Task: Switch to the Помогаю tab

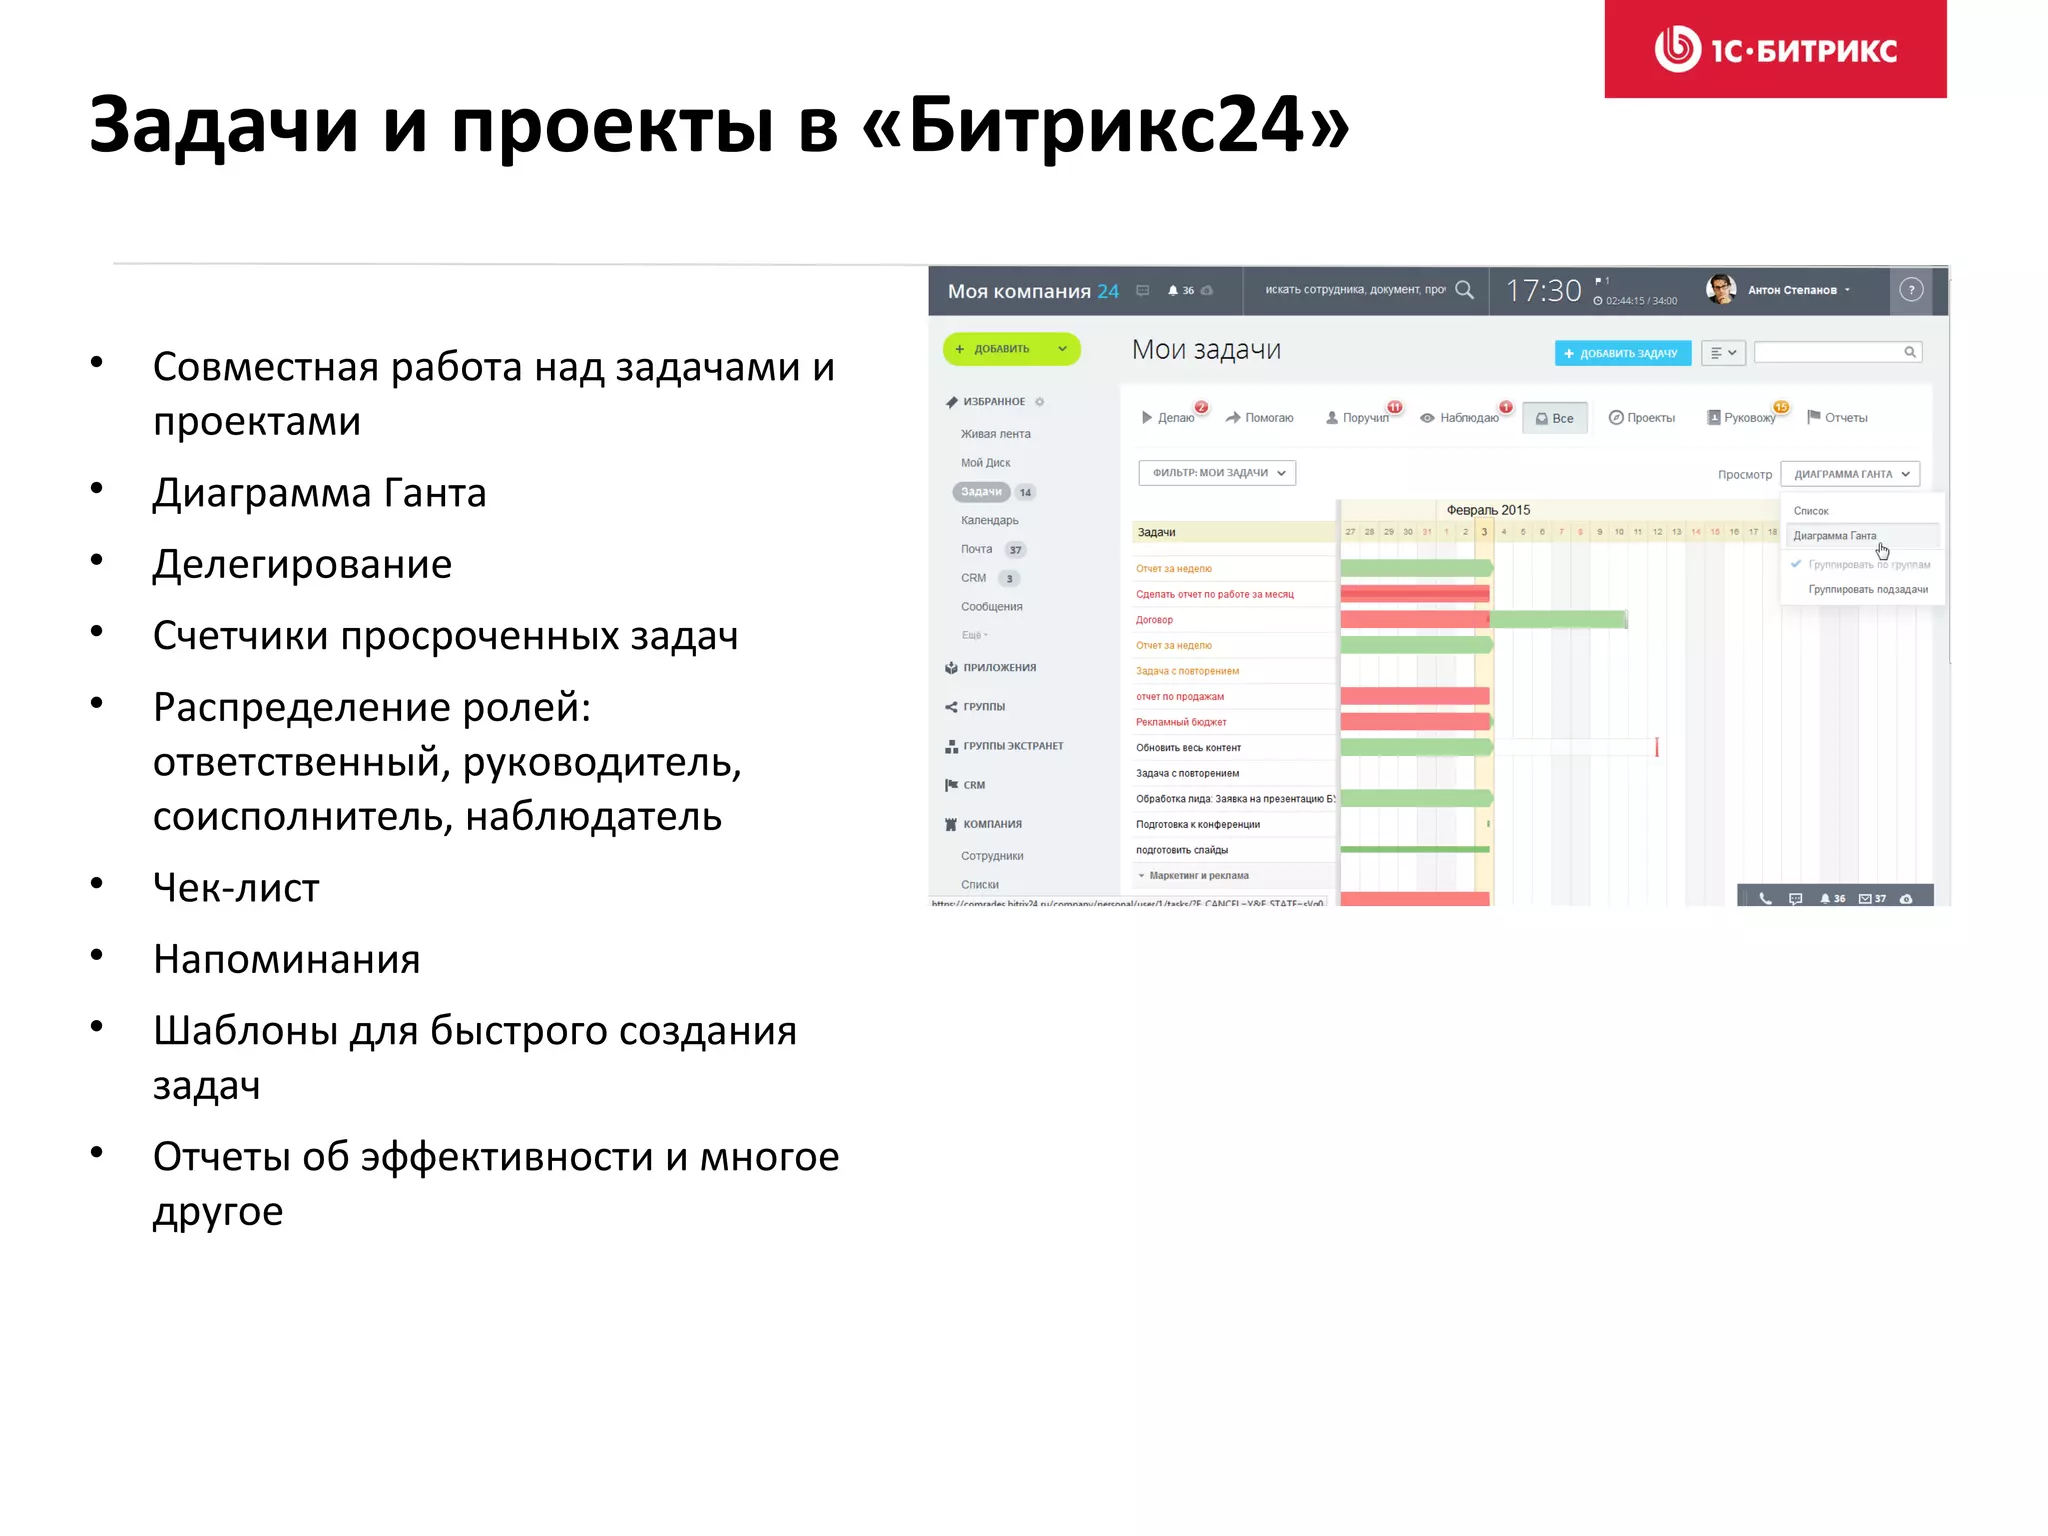Action: tap(1259, 418)
